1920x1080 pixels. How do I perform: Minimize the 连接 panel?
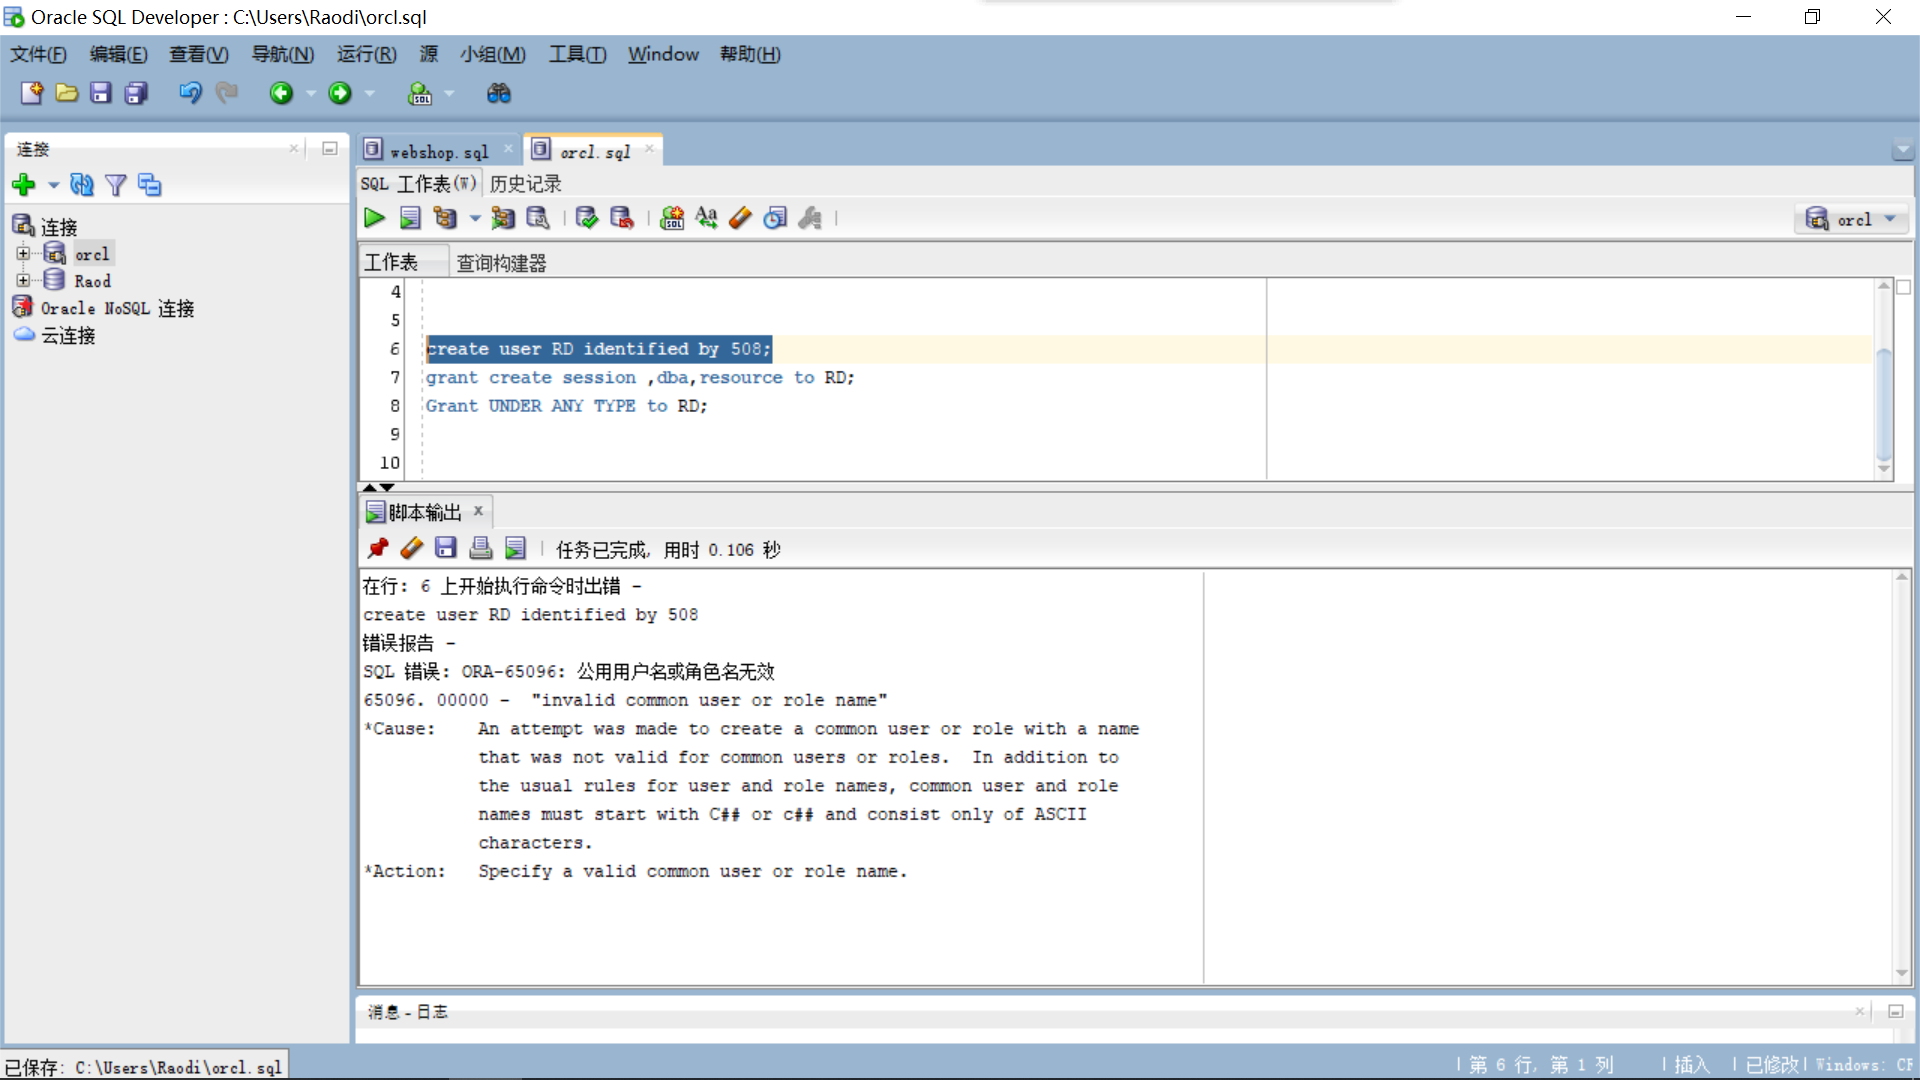pos(329,148)
